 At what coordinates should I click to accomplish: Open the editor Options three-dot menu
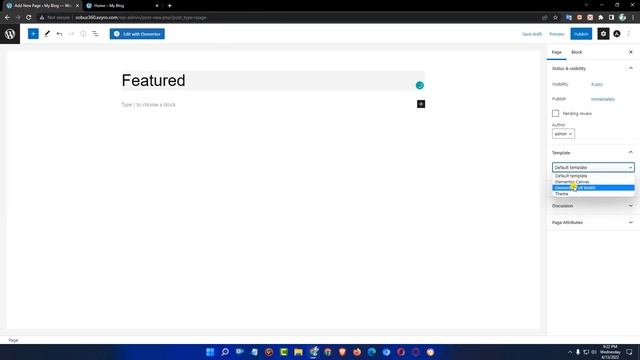(x=629, y=34)
